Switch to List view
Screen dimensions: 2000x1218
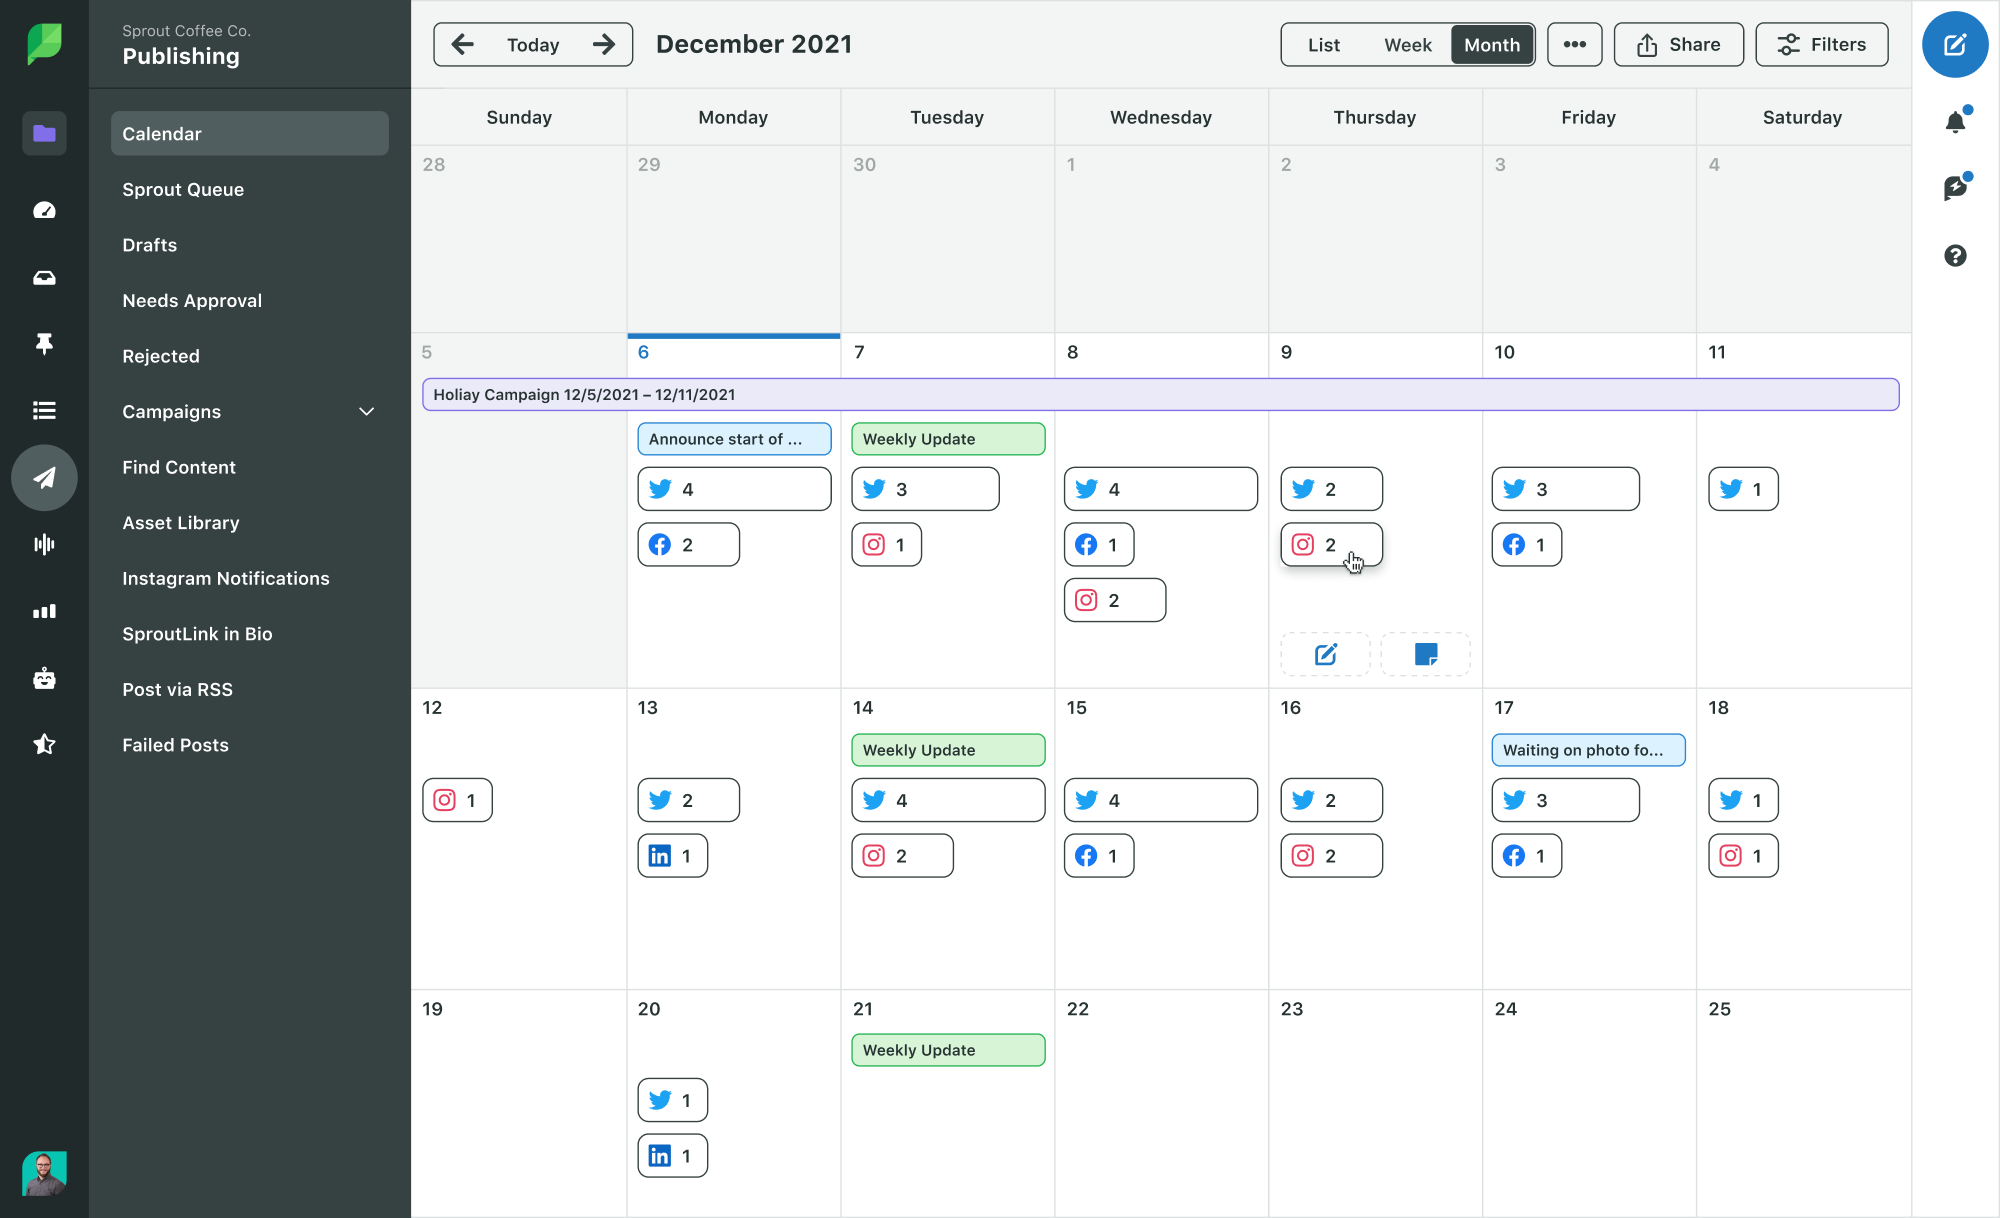pos(1321,44)
